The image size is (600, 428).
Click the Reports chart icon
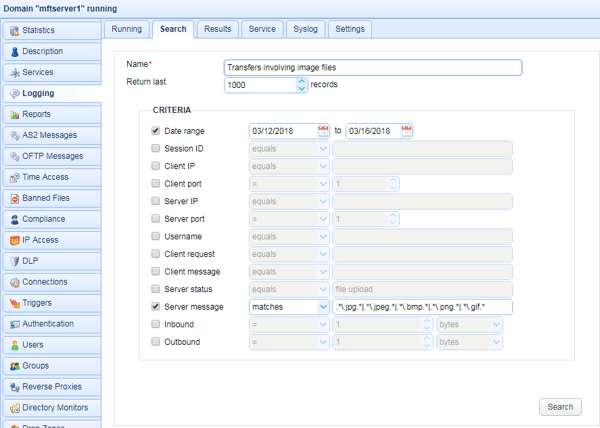[15, 115]
